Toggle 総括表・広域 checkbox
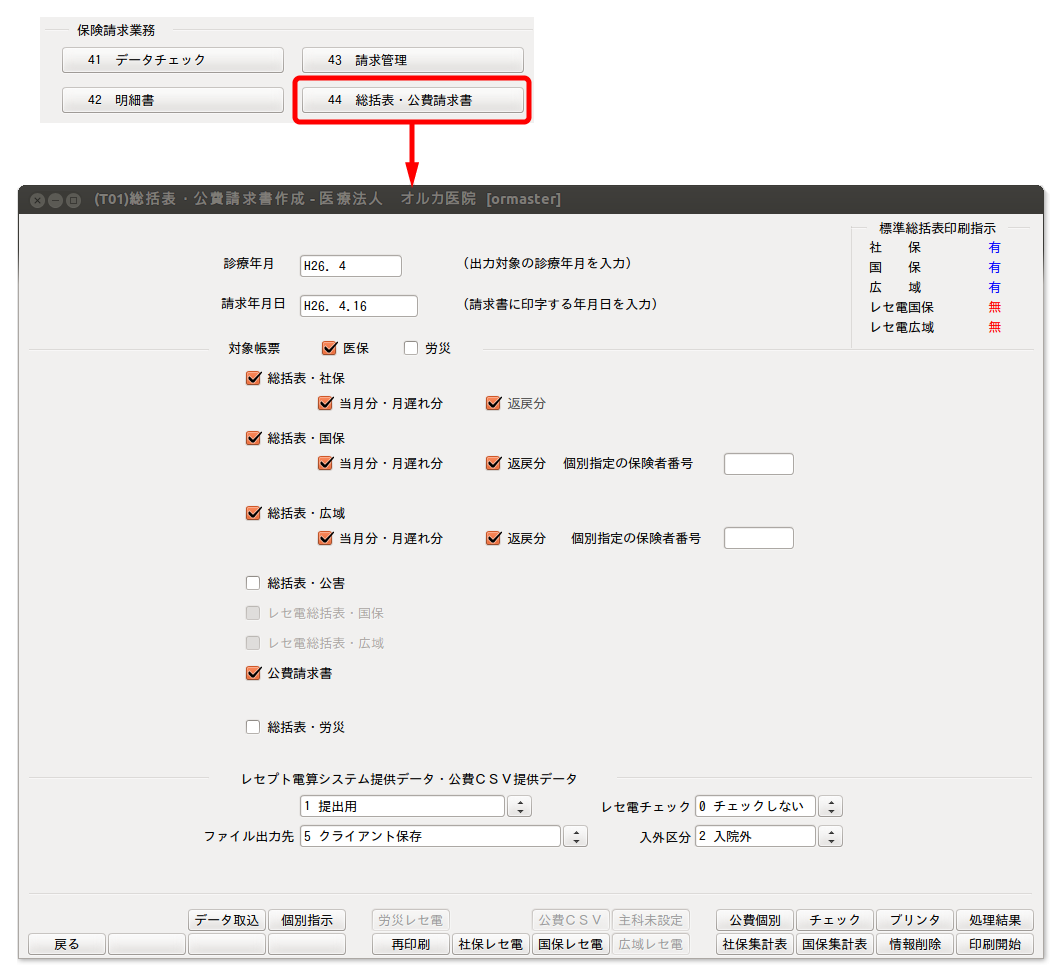 coord(253,513)
